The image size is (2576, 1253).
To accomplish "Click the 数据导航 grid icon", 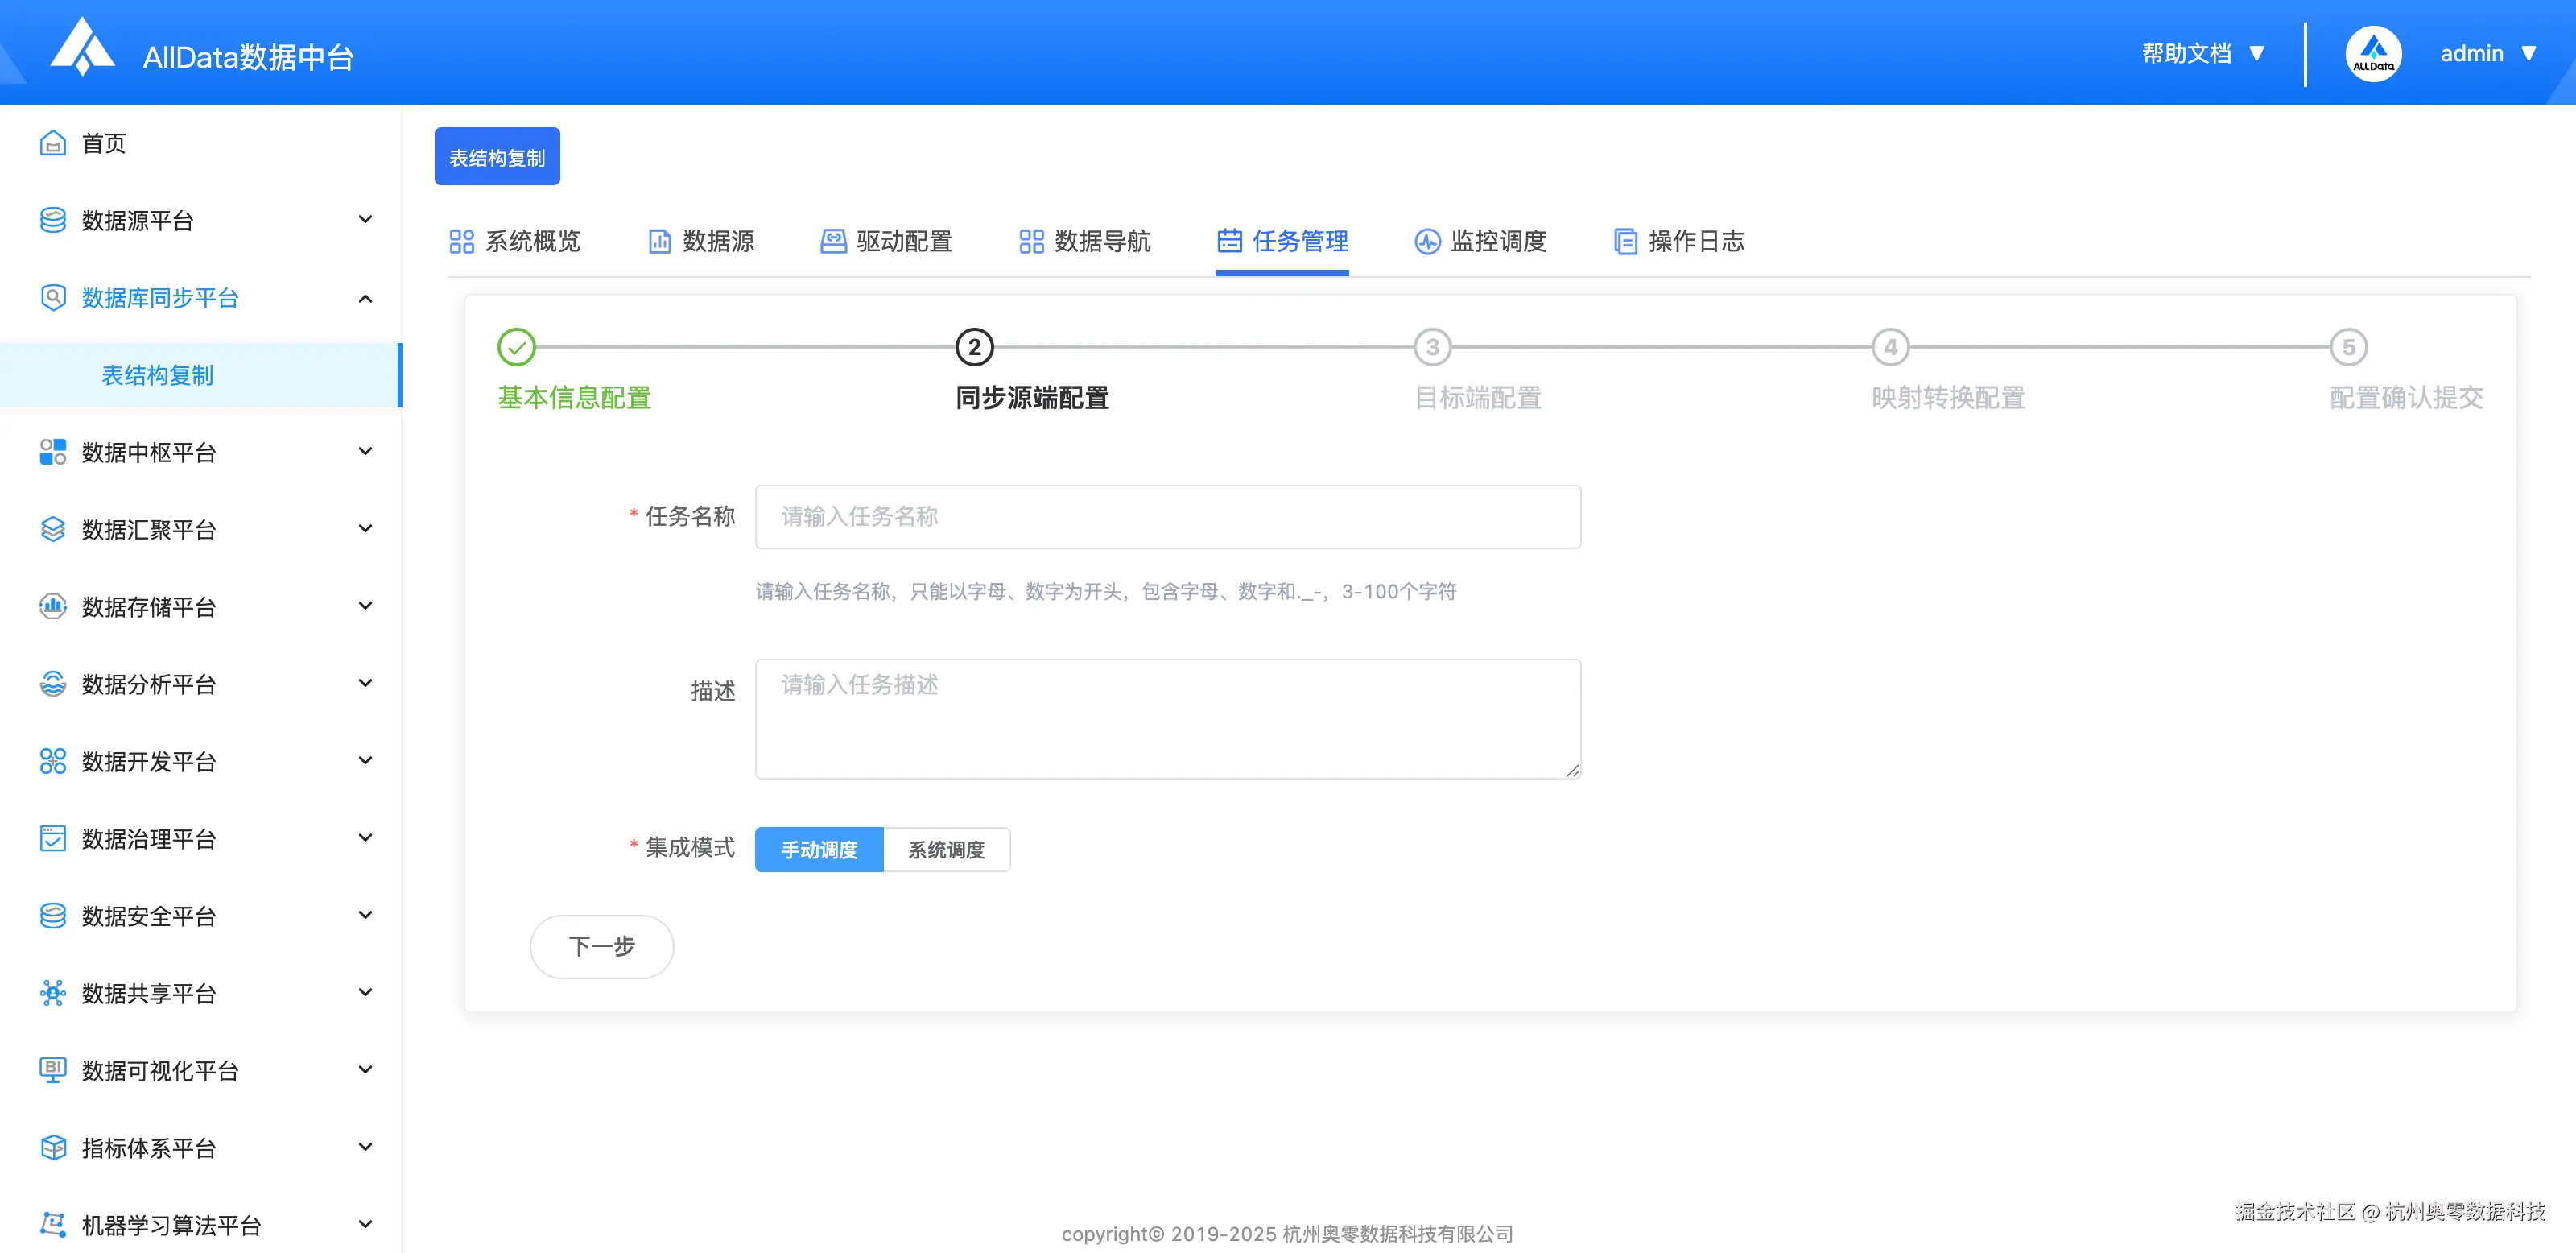I will (x=1031, y=241).
